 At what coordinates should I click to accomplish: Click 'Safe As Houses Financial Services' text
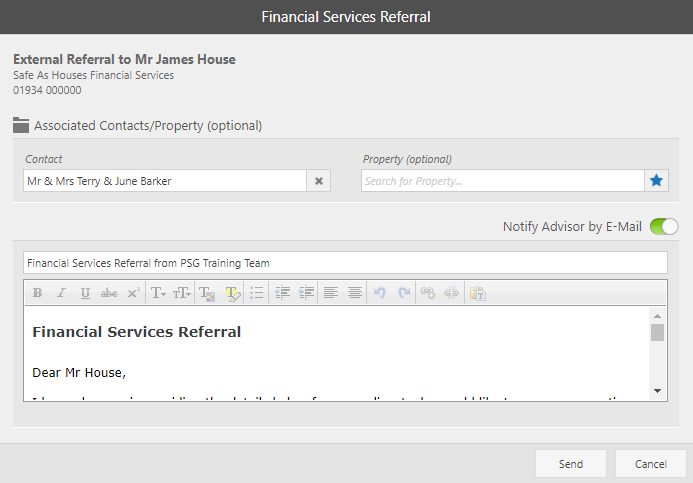[94, 75]
